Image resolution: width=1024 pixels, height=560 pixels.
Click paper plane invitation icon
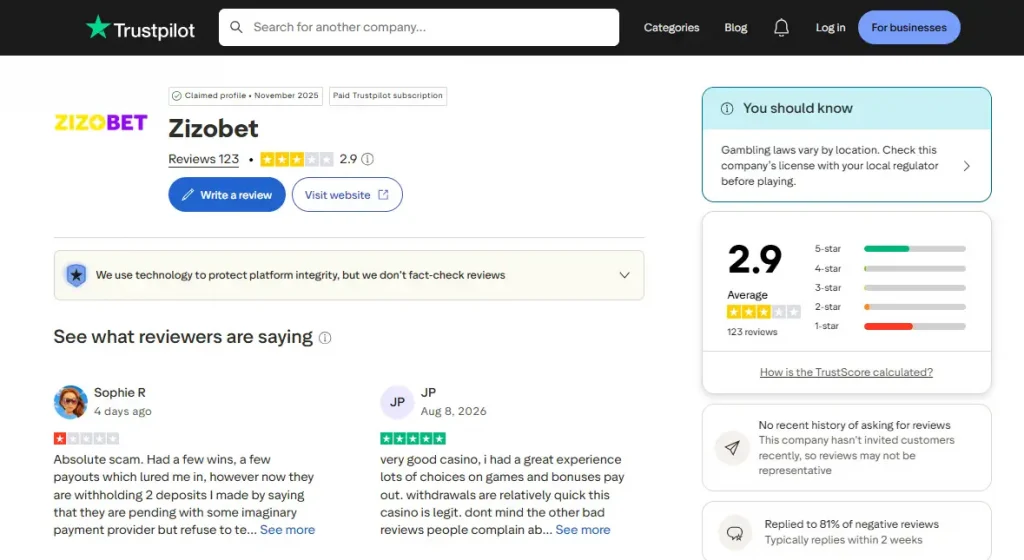(x=732, y=448)
